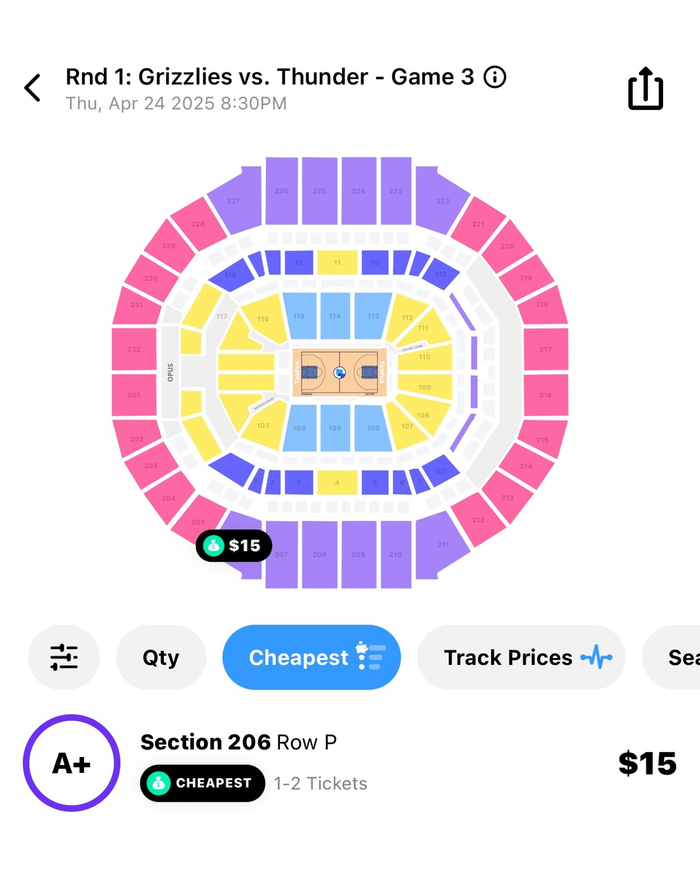Screen dimensions: 700x873
Task: Select purple section 225 on map
Action: (x=319, y=190)
